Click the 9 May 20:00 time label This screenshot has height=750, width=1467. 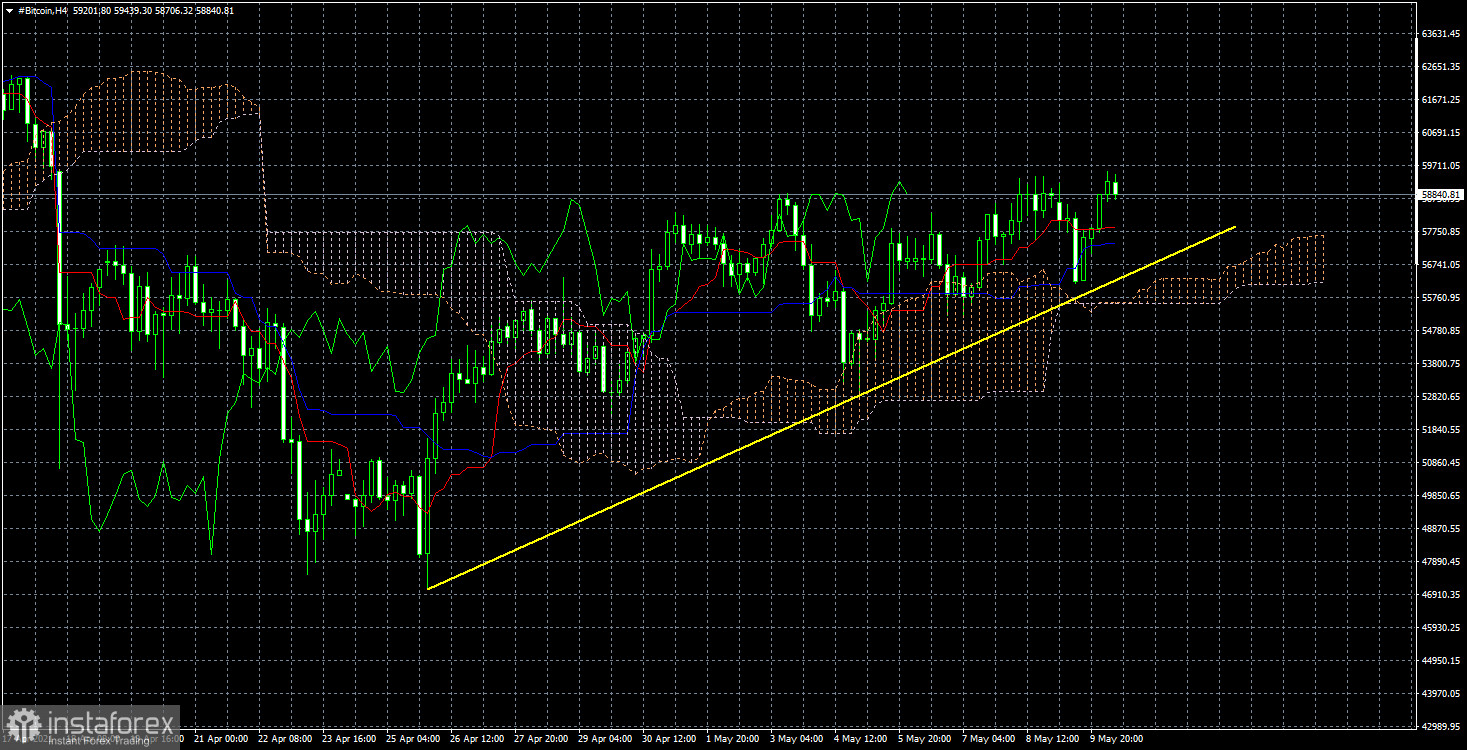tap(1117, 739)
